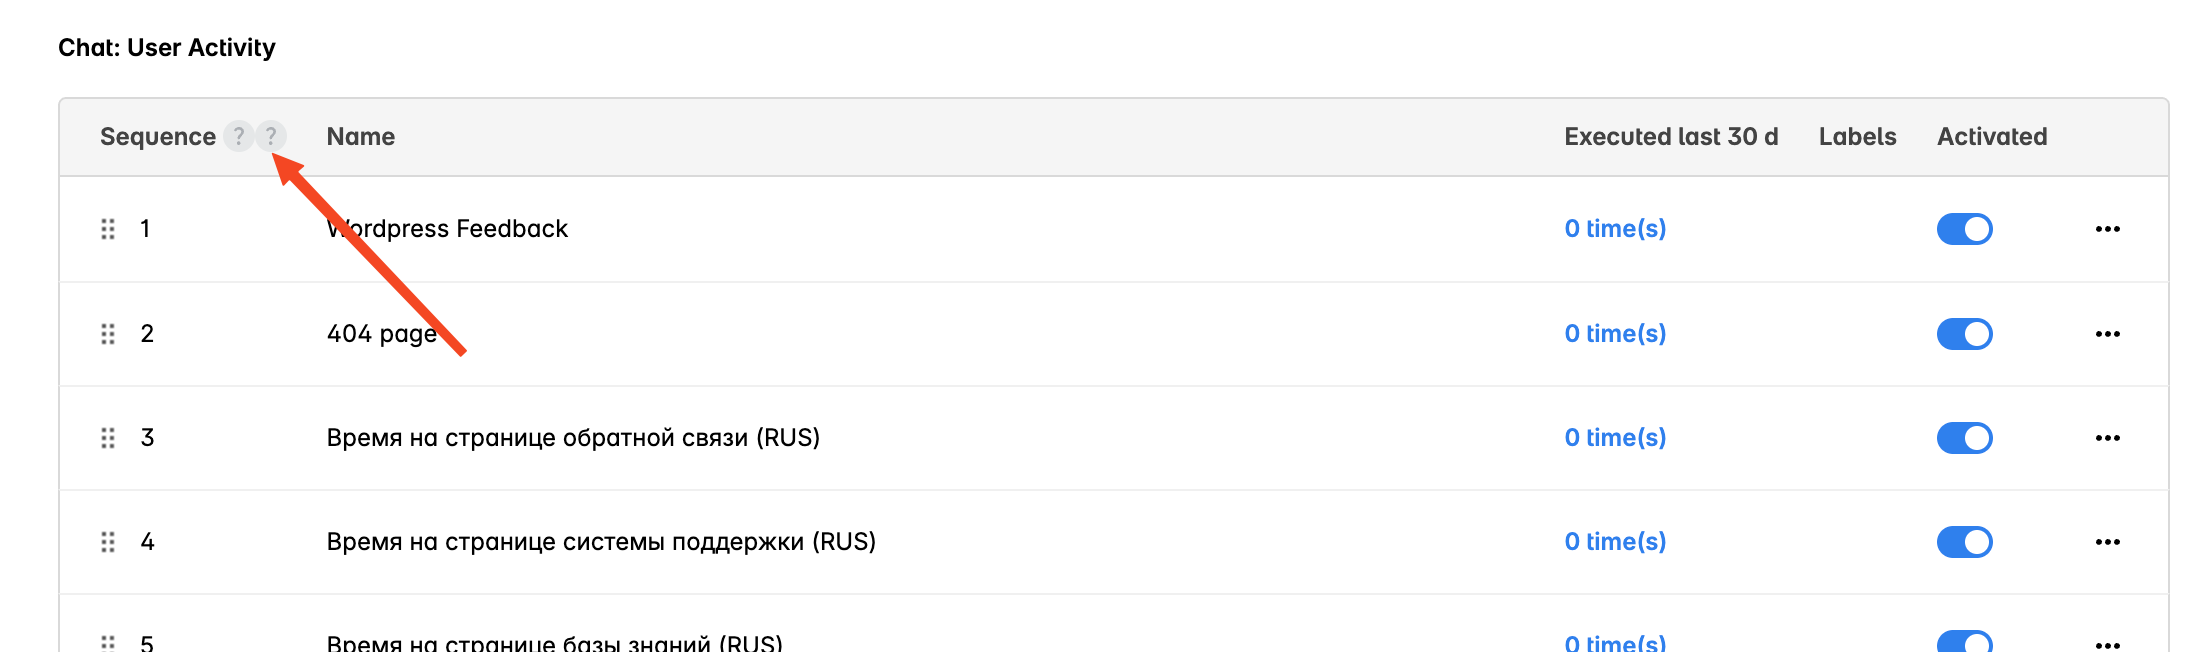Viewport: 2204px width, 652px height.
Task: Click the first question mark beside Sequence
Action: [238, 136]
